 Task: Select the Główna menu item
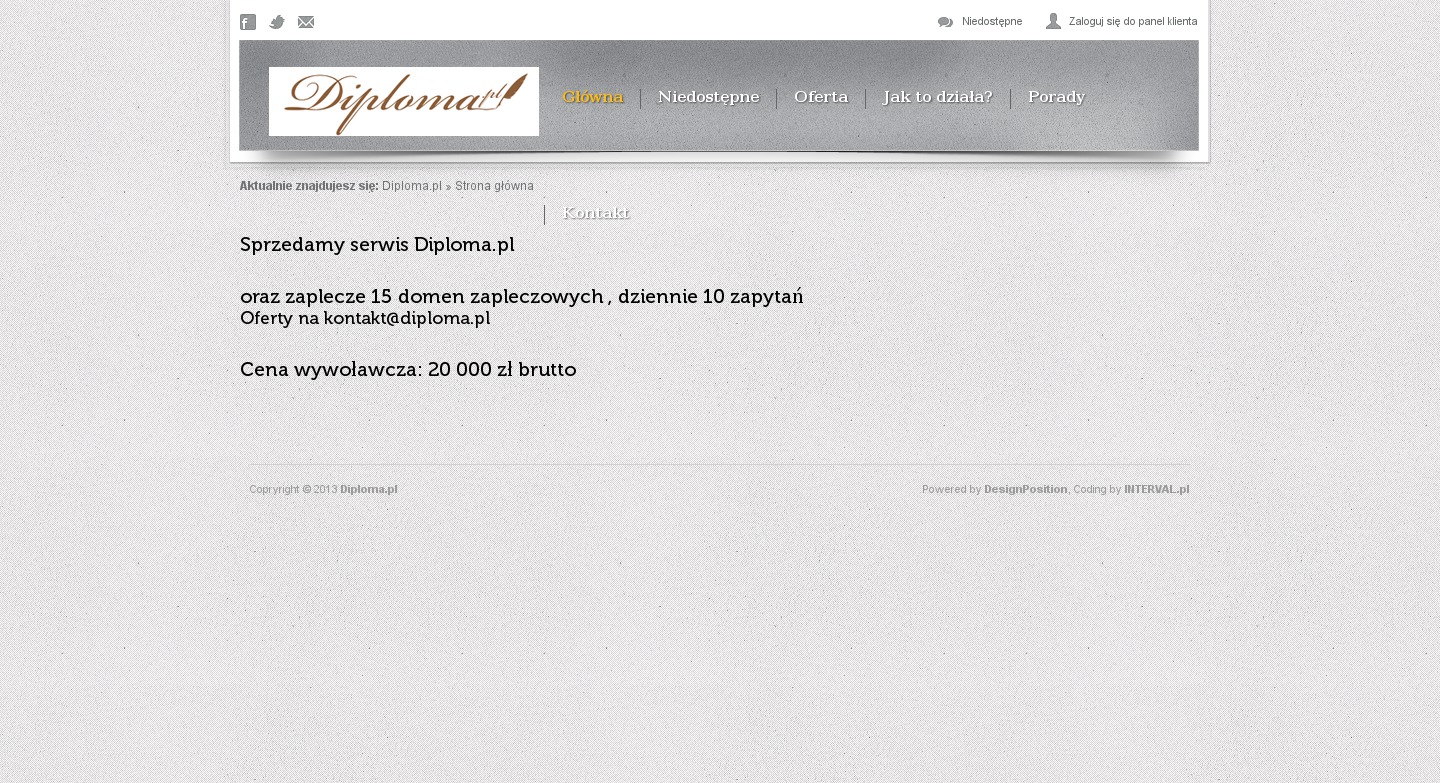coord(592,97)
